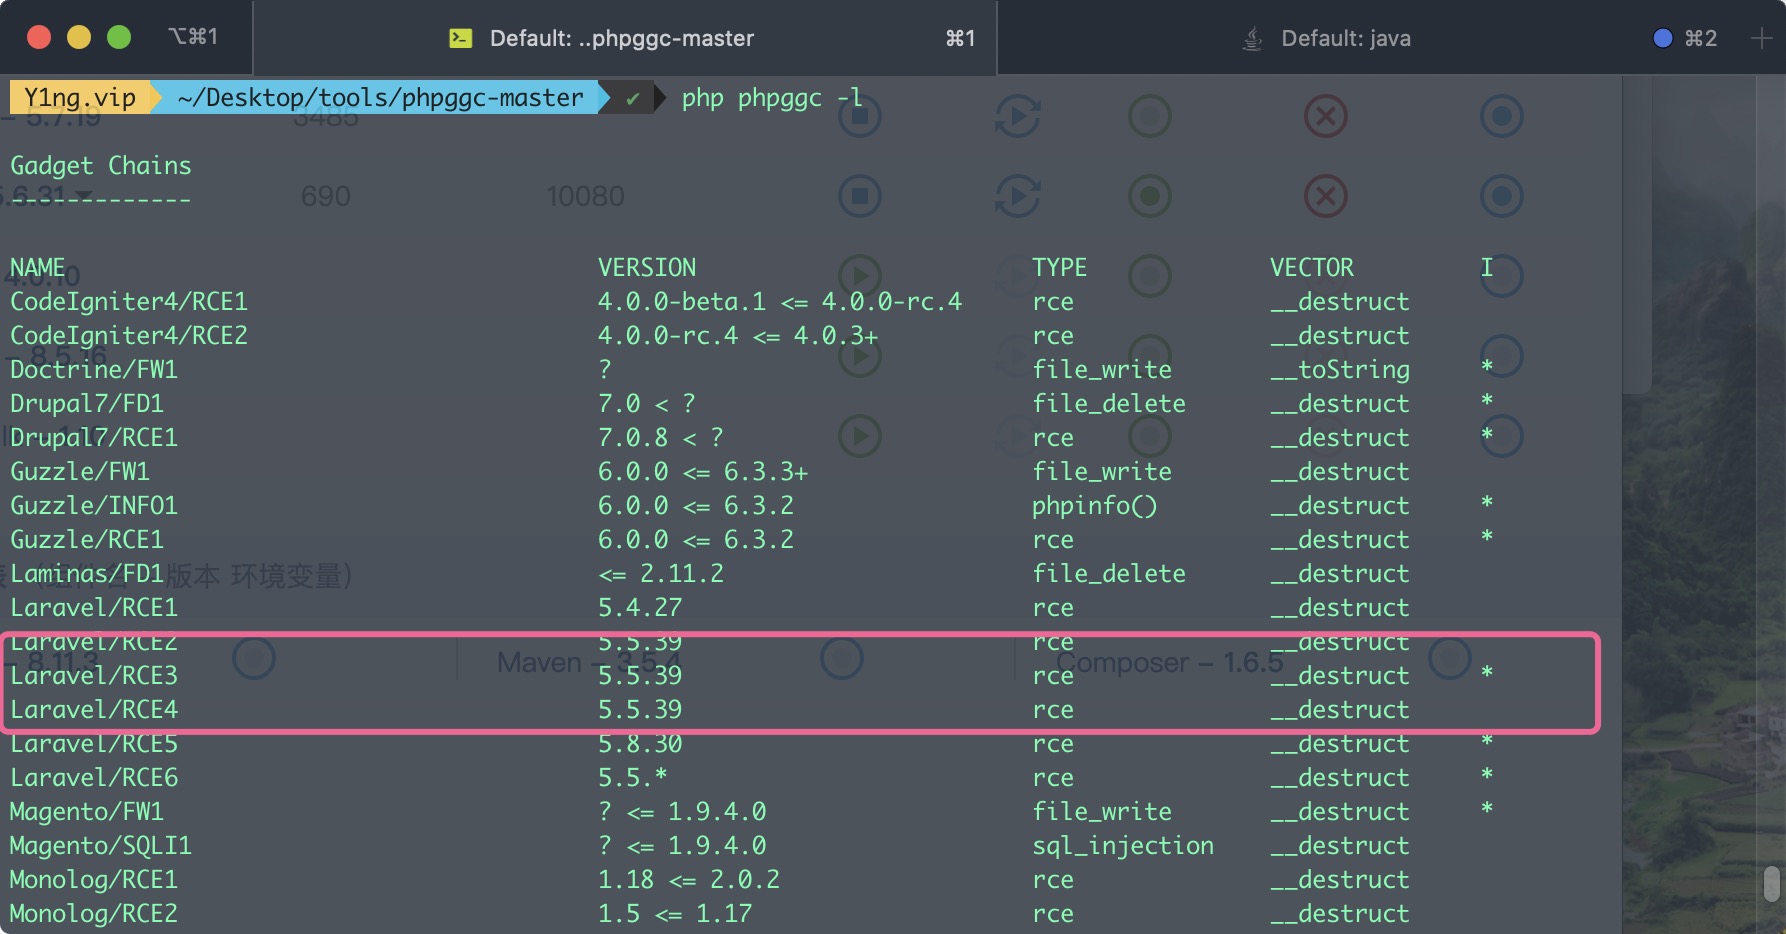This screenshot has height=934, width=1786.
Task: Click background play icon behind Drupal7/RCE1 row
Action: [859, 436]
